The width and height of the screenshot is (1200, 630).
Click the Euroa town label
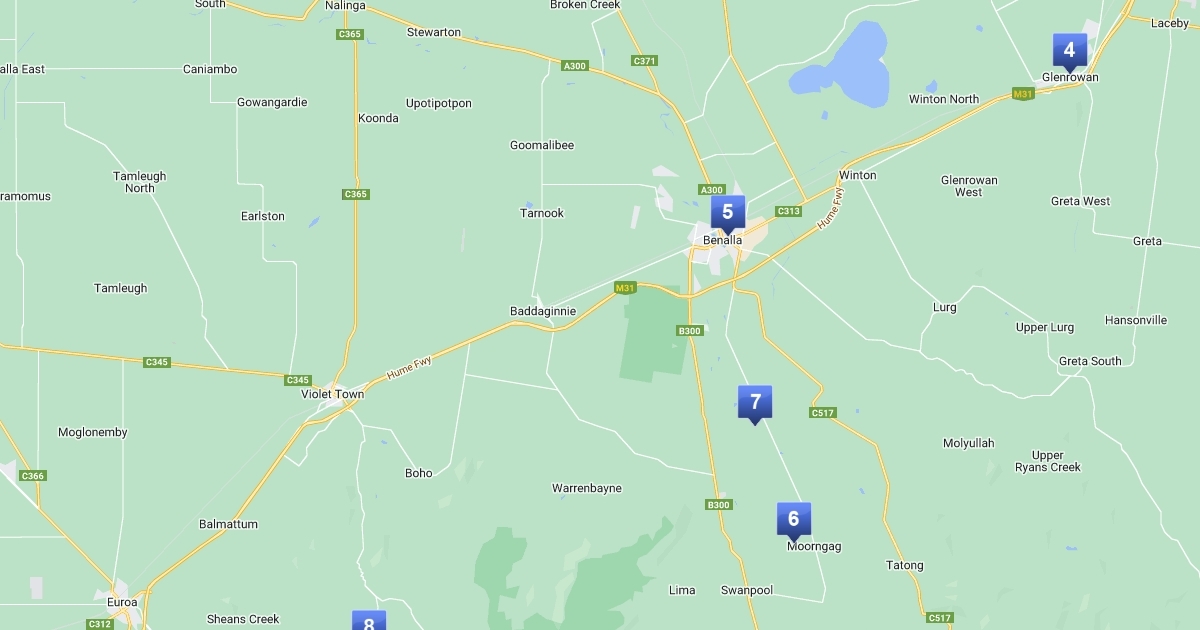(122, 603)
